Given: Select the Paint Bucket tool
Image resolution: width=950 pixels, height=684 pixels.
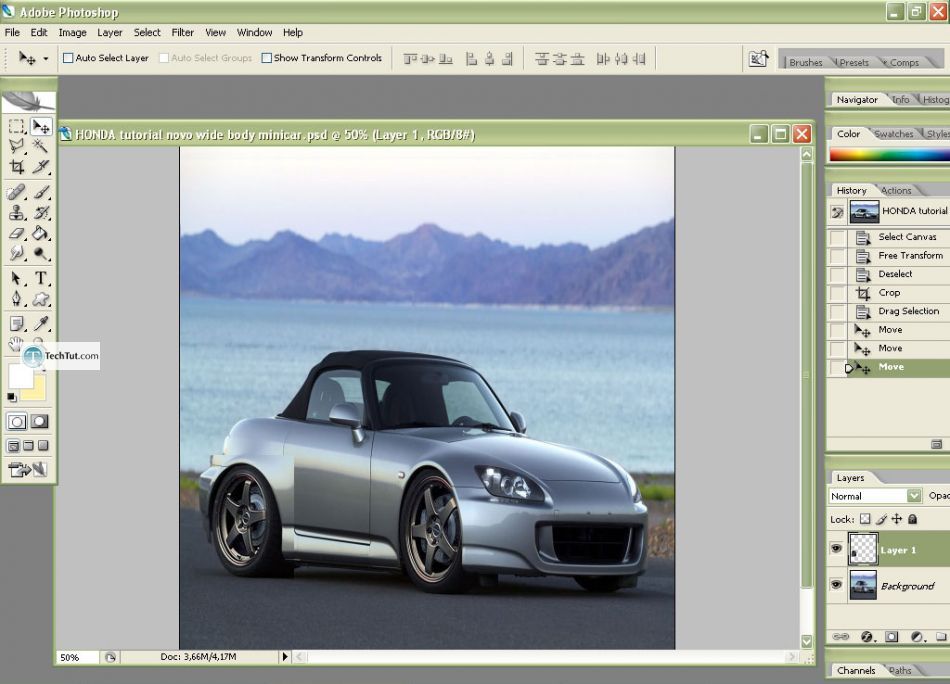Looking at the screenshot, I should coord(41,233).
